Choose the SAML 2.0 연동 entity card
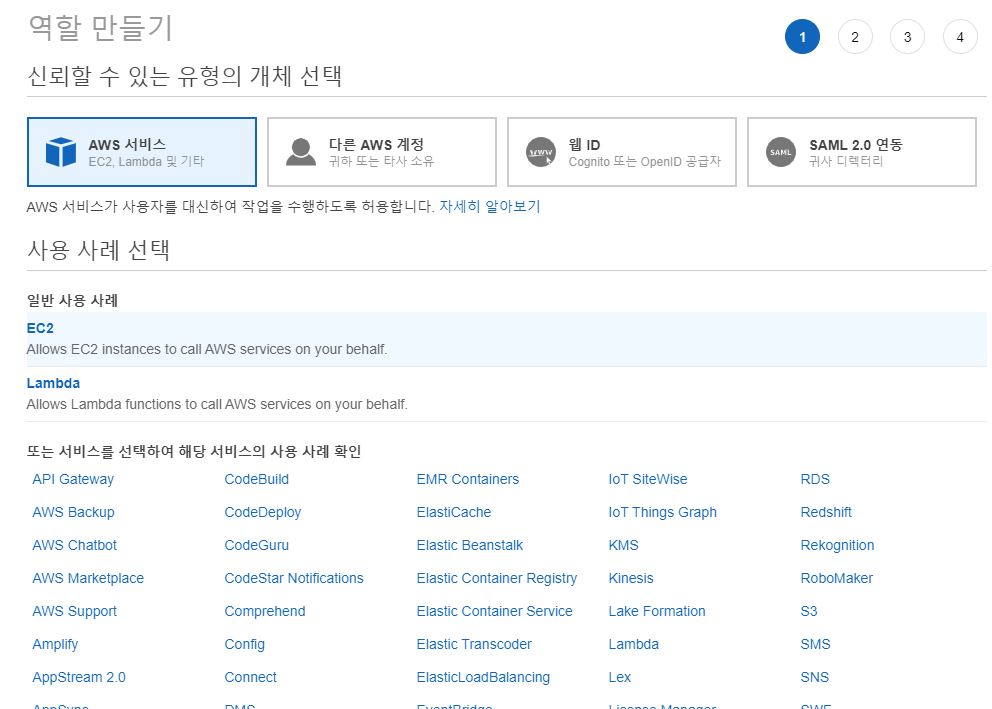Image resolution: width=992 pixels, height=709 pixels. [862, 152]
